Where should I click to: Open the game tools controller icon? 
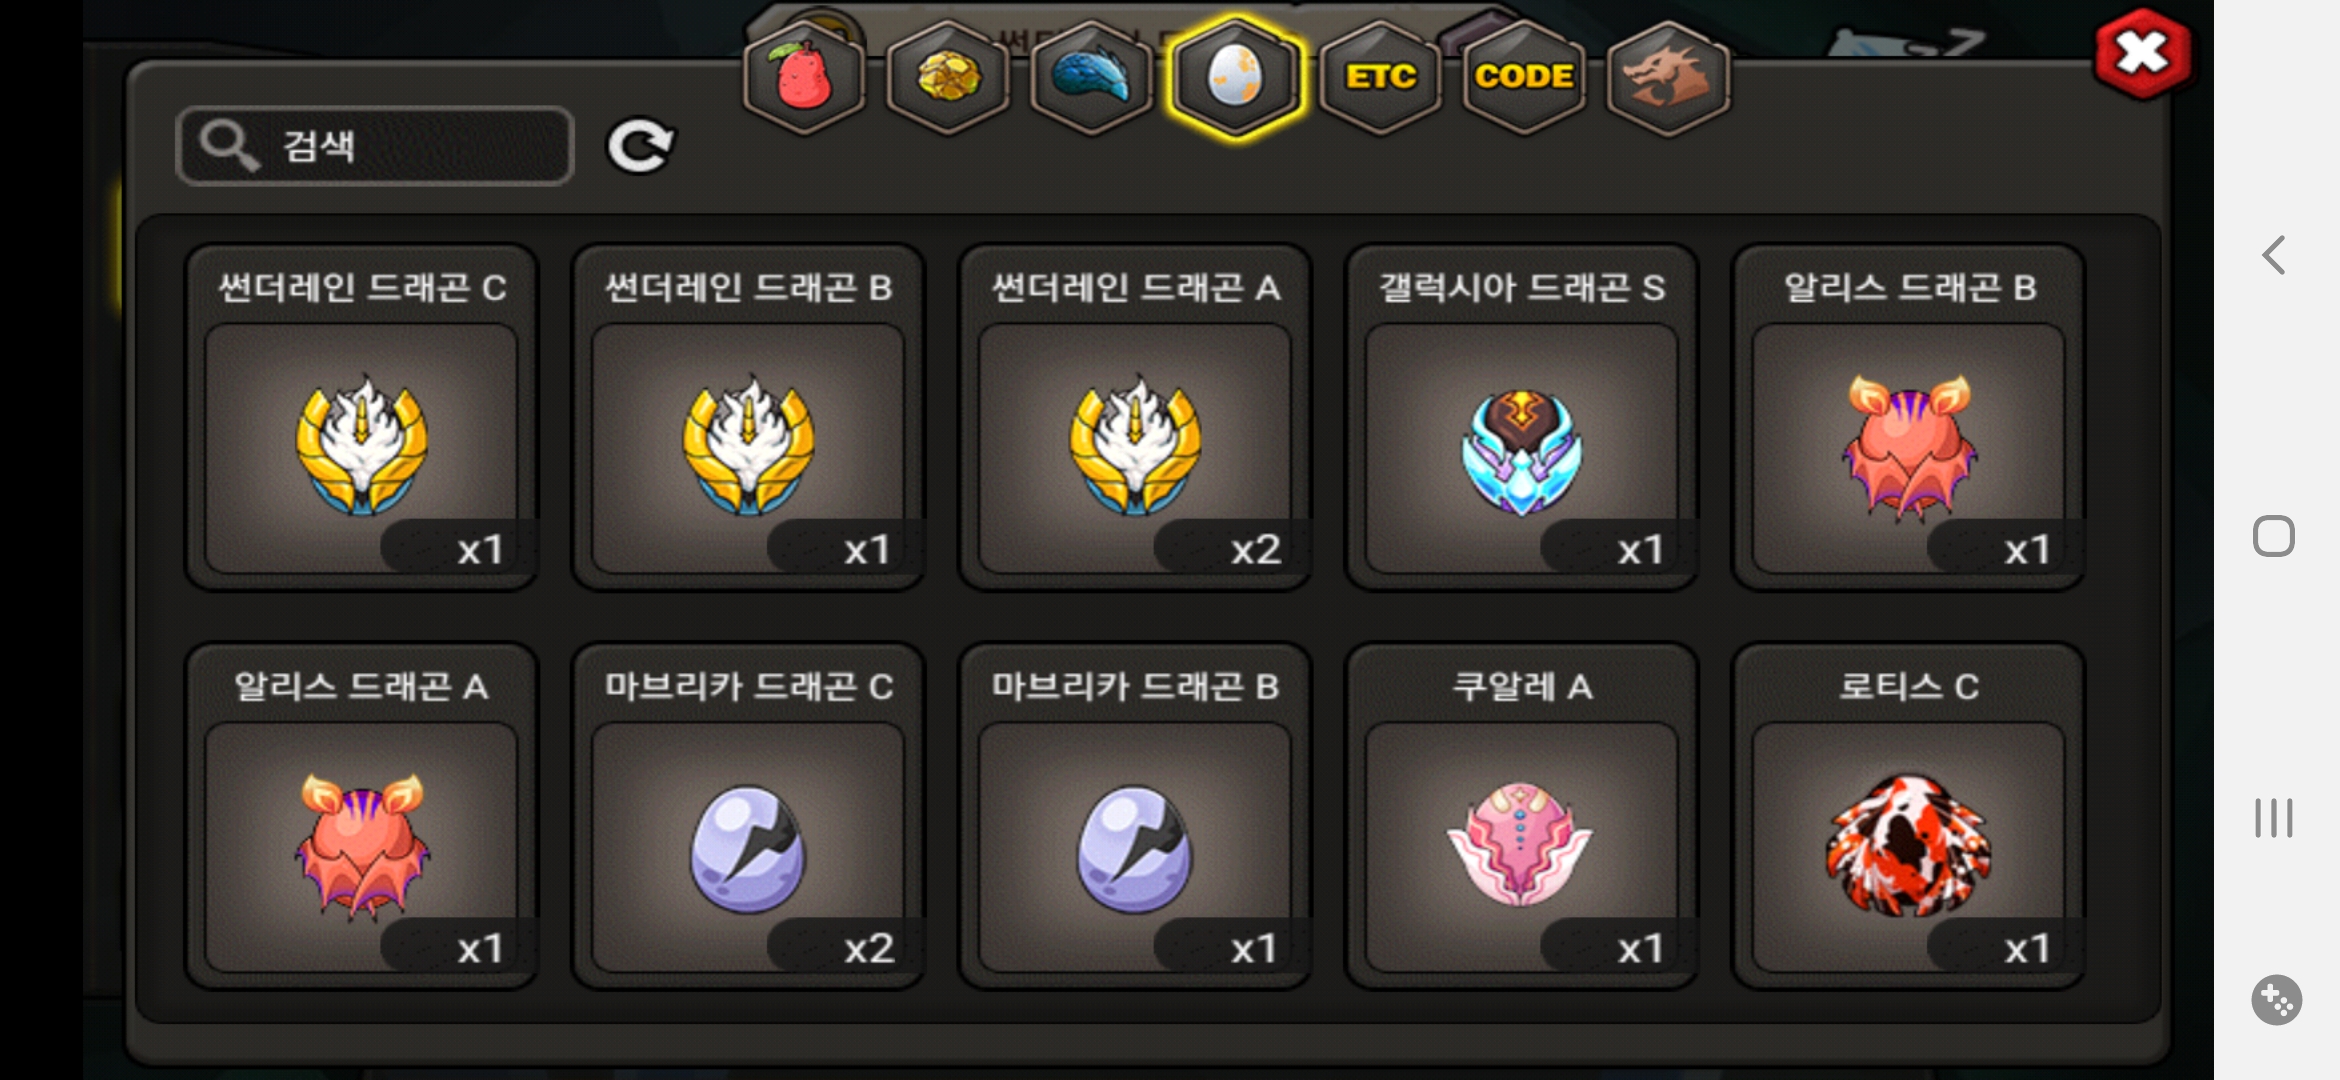coord(2276,999)
